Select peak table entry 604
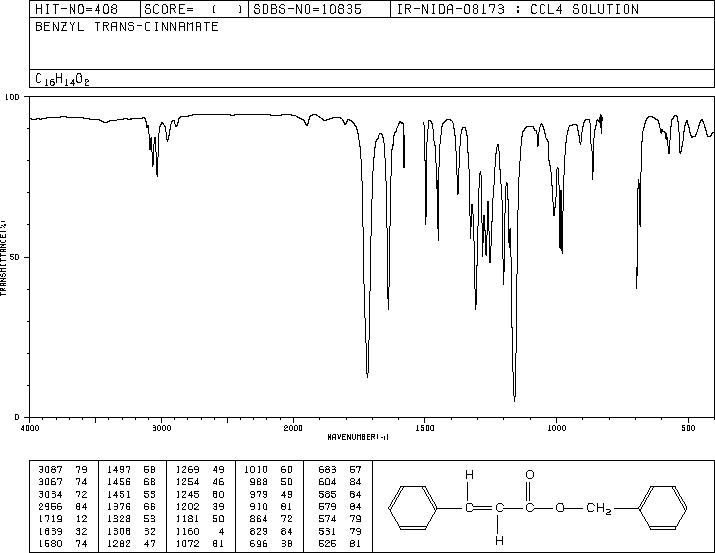This screenshot has height=553, width=715. tap(327, 482)
